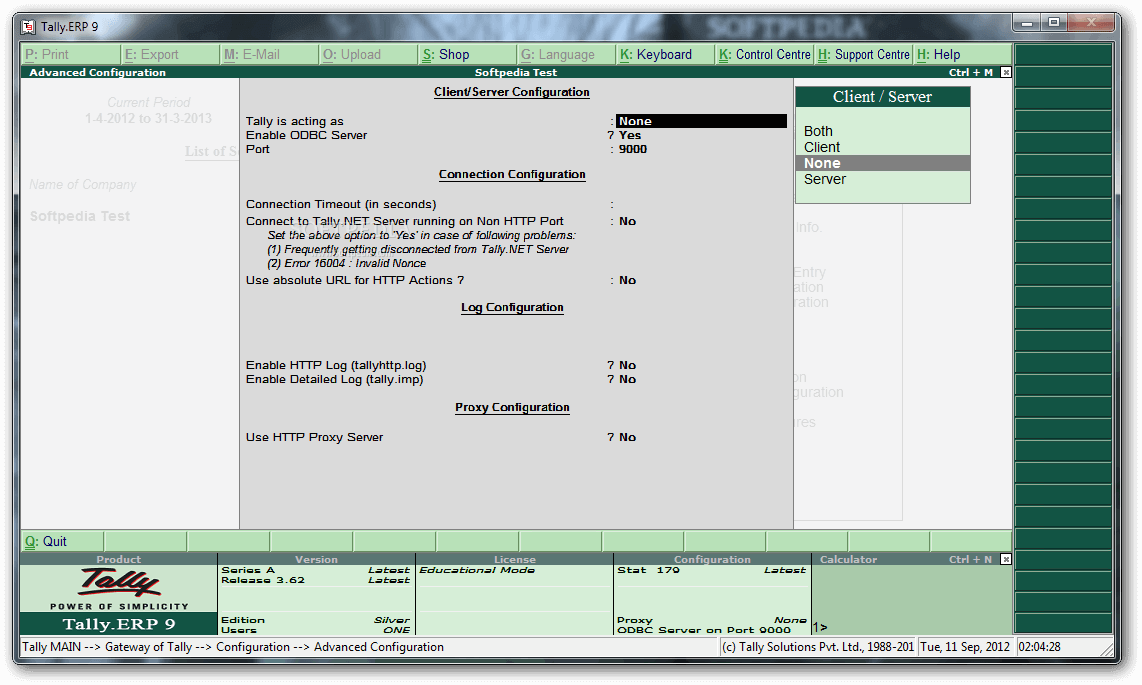Screen dimensions: 1142x685
Task: Click the 'Error 16004 : Invalid Nonce' note
Action: pos(347,264)
